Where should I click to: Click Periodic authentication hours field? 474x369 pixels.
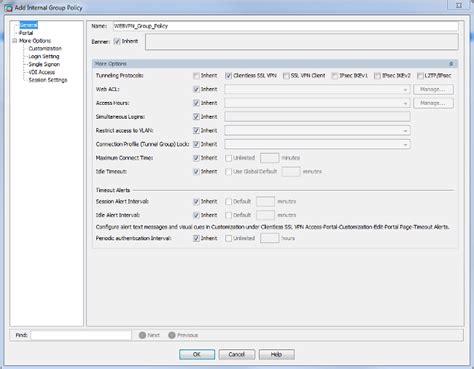coord(269,238)
